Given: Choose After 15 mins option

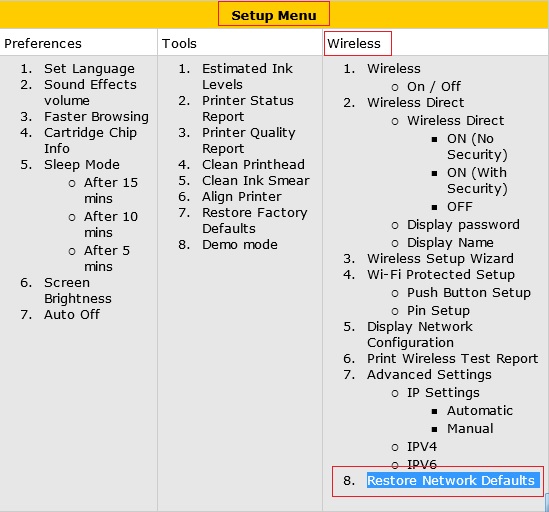Looking at the screenshot, I should 111,191.
